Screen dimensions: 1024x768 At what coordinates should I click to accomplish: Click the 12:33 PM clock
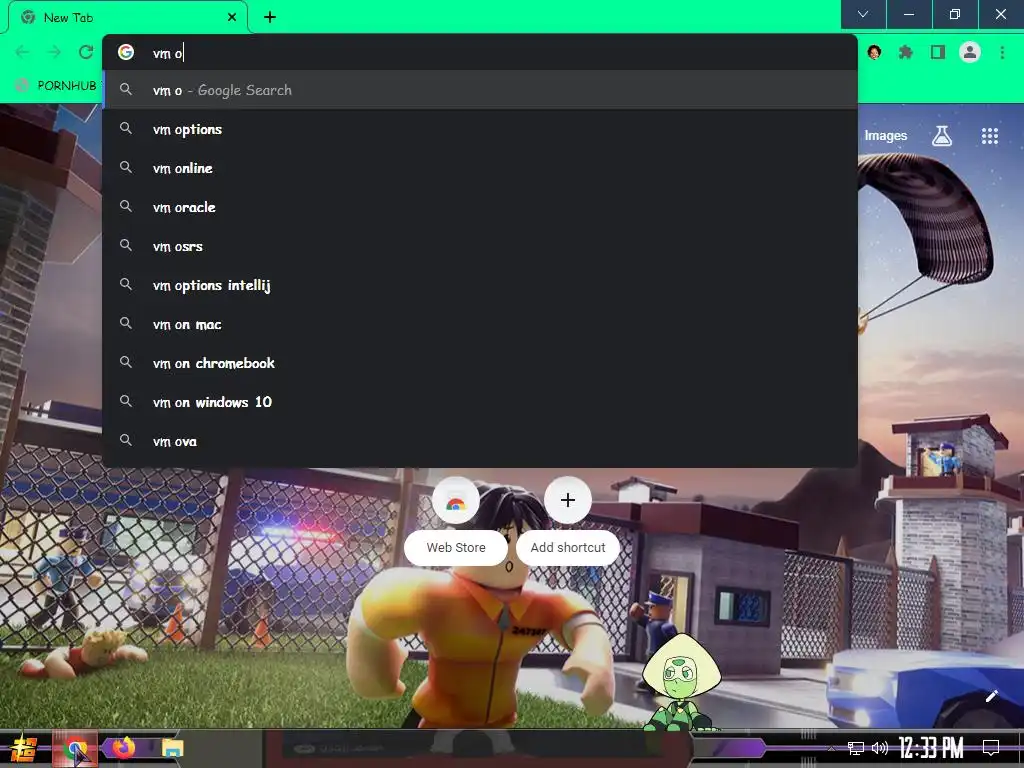931,748
